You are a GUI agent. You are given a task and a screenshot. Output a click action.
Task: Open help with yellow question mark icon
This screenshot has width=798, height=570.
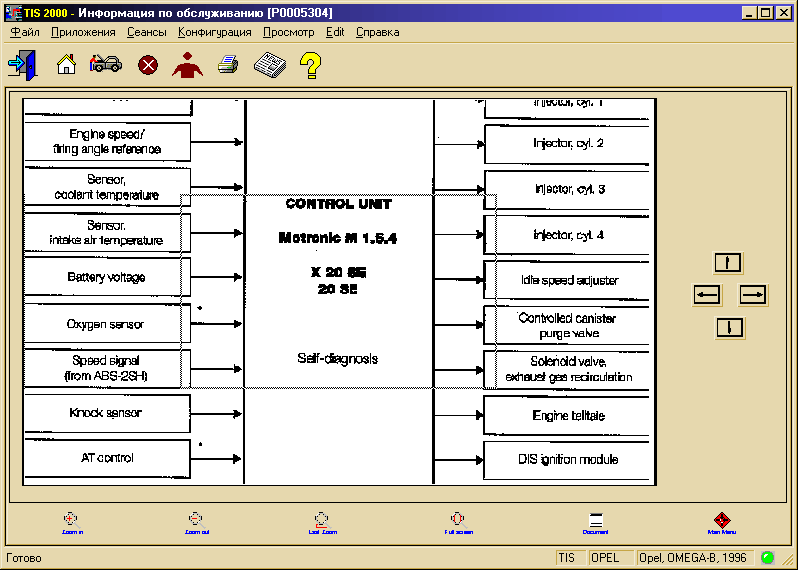pyautogui.click(x=310, y=65)
